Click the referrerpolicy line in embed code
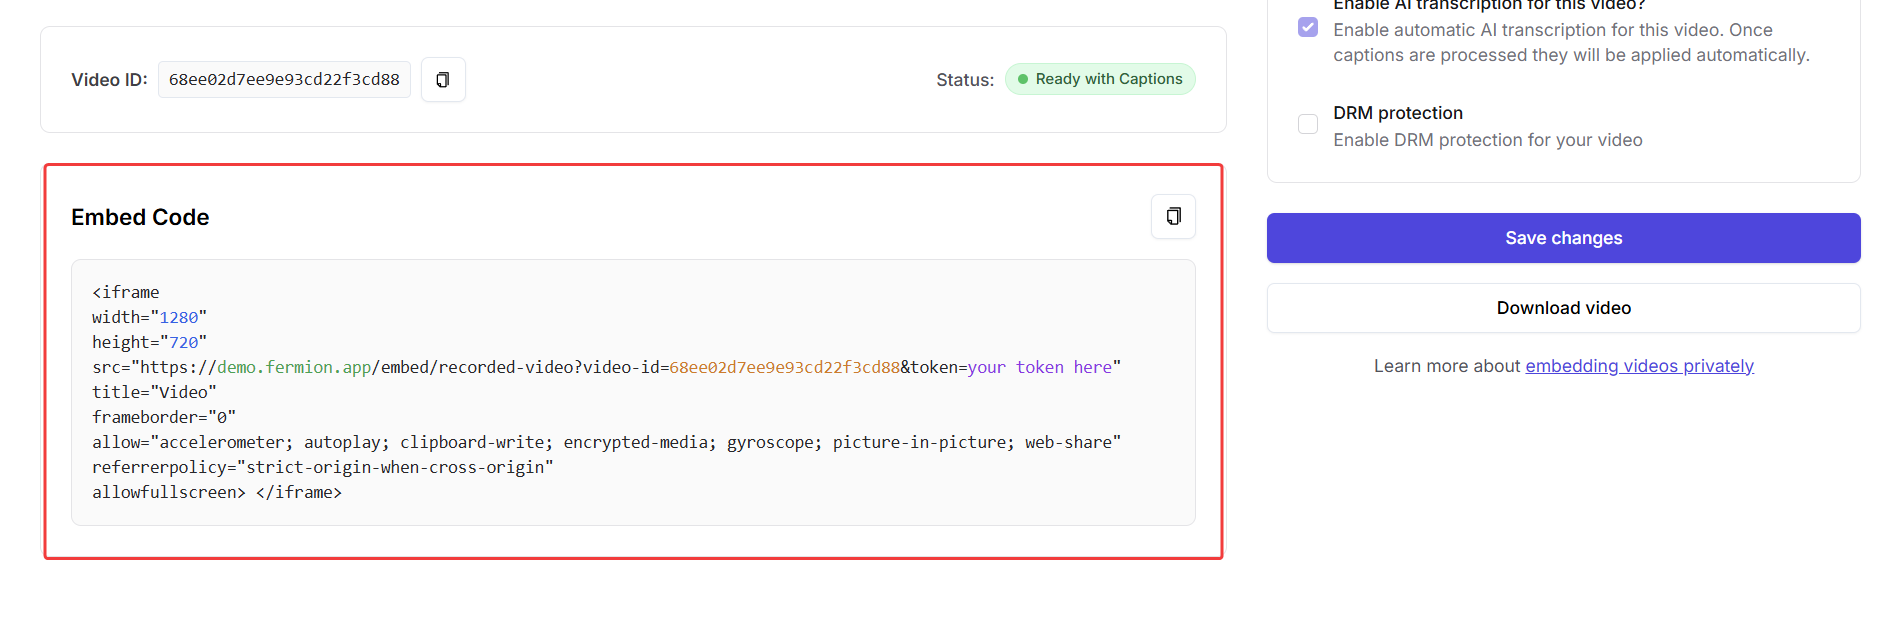This screenshot has height=630, width=1885. [322, 467]
